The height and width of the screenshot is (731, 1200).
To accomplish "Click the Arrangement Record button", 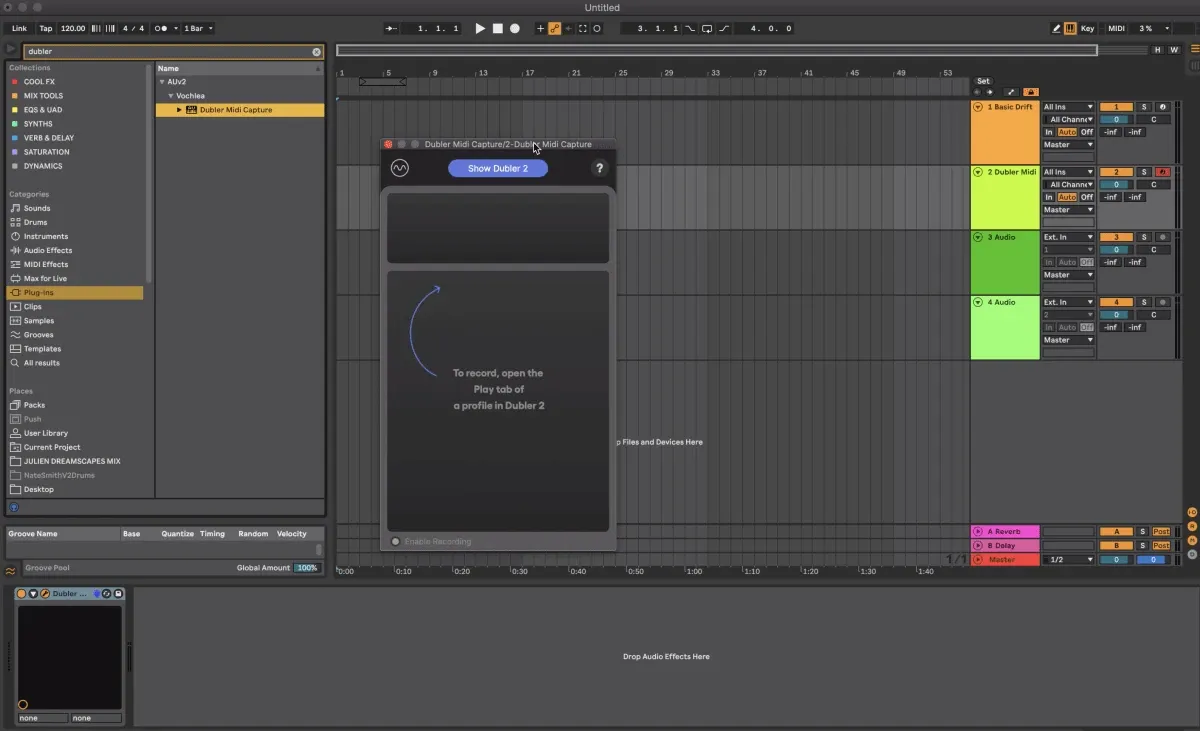I will pyautogui.click(x=515, y=29).
